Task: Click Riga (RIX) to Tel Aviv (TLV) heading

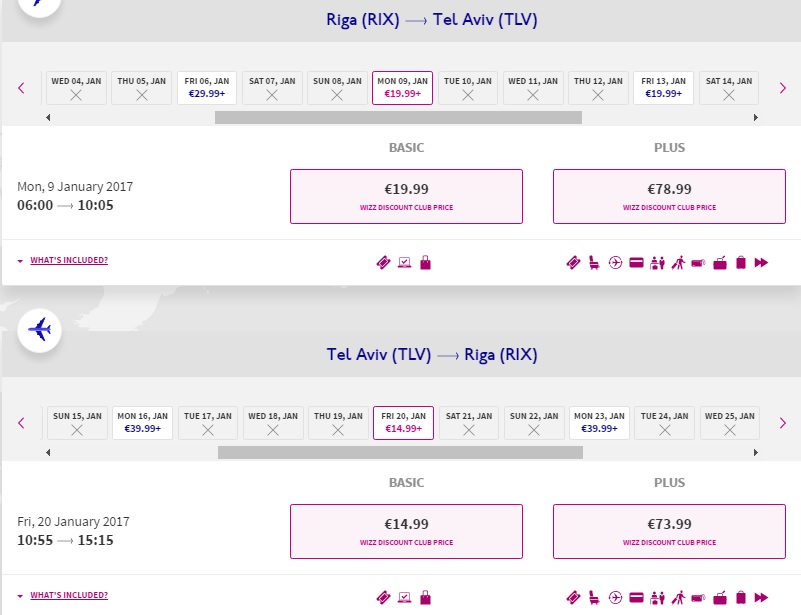Action: 432,19
